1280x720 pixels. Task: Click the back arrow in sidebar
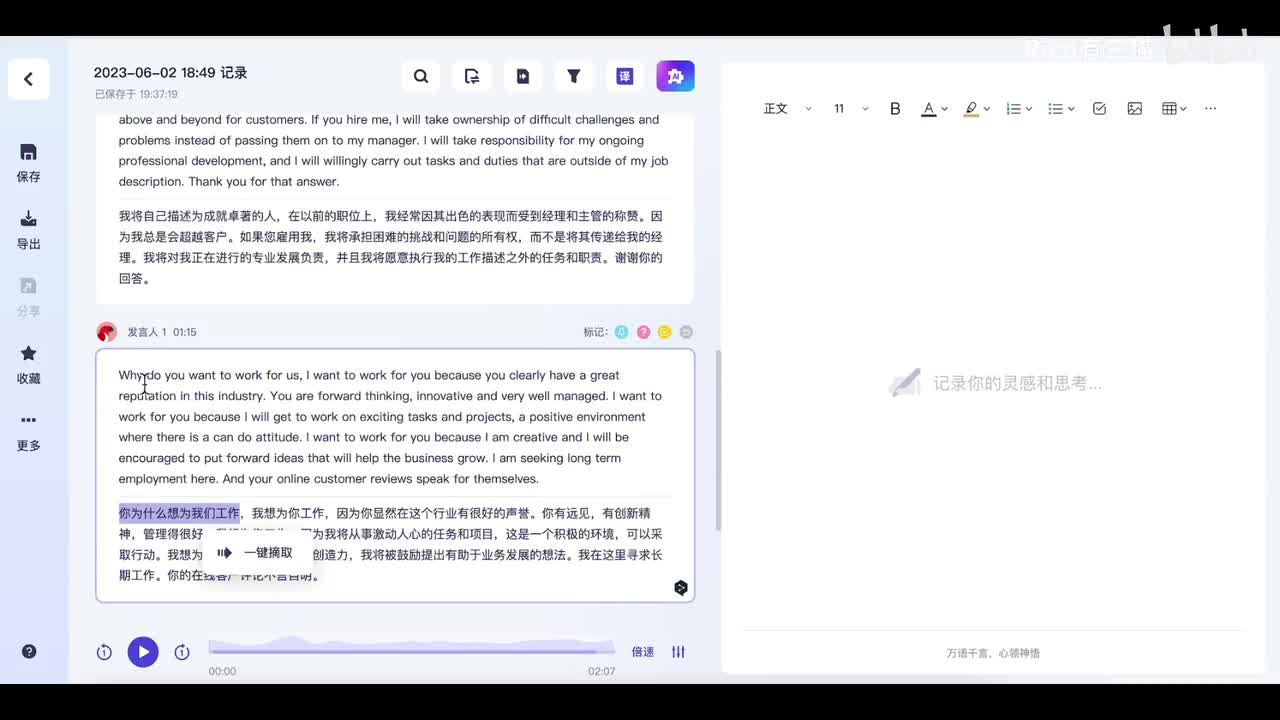click(x=28, y=79)
